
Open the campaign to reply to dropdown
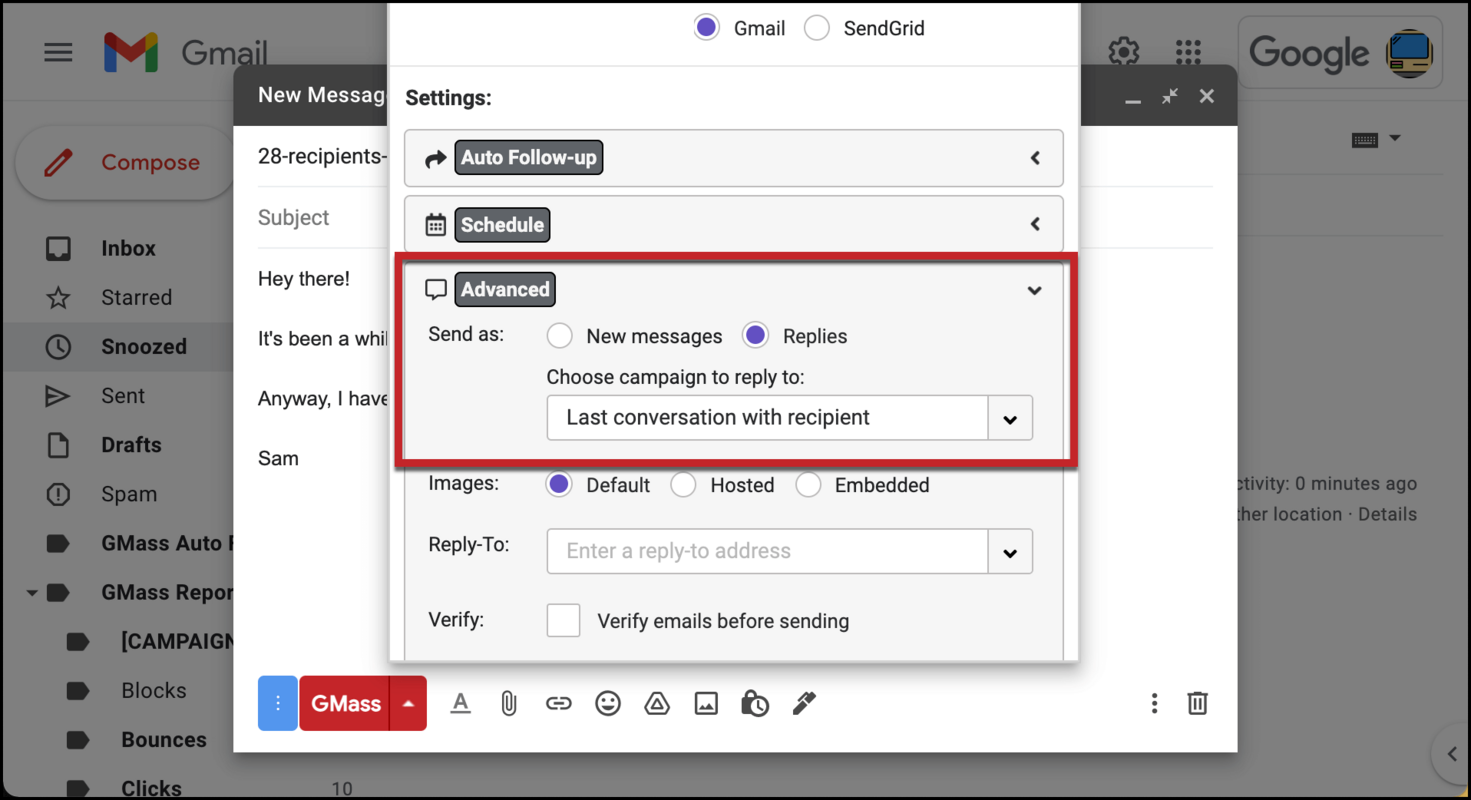pos(1010,418)
